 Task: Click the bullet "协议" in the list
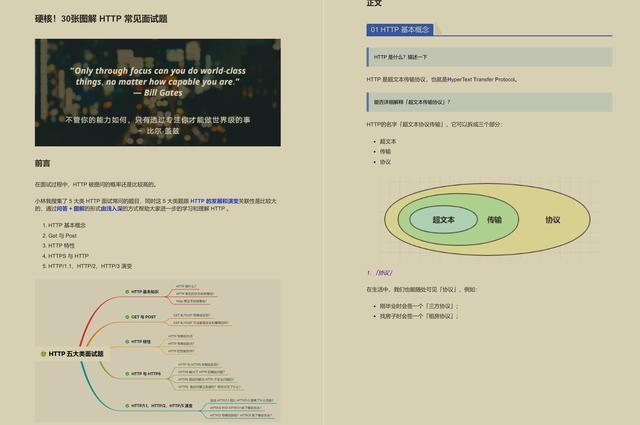[385, 162]
